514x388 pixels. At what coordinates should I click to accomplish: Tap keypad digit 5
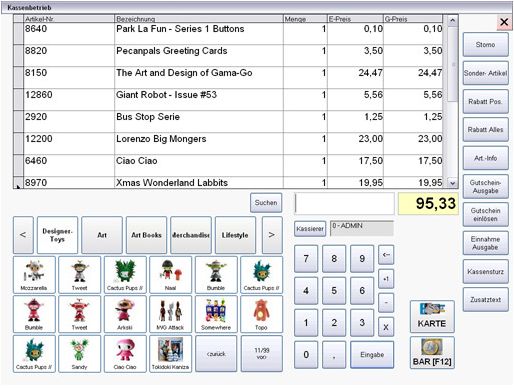pos(334,291)
